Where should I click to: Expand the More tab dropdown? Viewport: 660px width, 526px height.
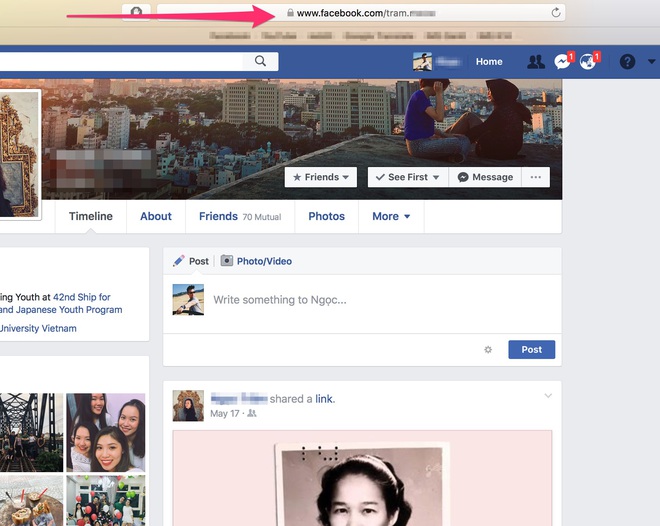pos(391,216)
